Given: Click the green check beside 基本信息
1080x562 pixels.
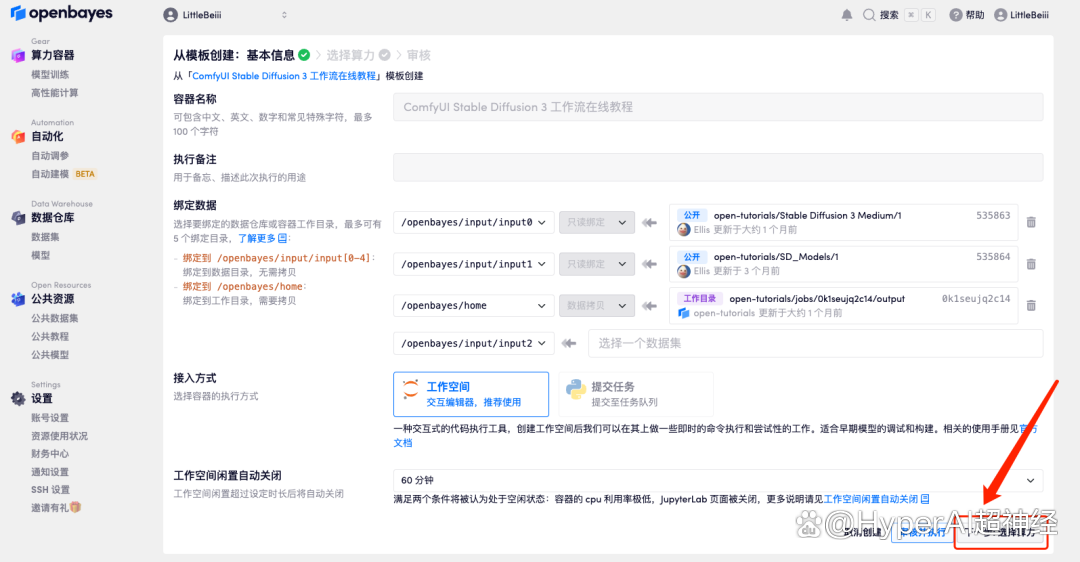Looking at the screenshot, I should (304, 54).
